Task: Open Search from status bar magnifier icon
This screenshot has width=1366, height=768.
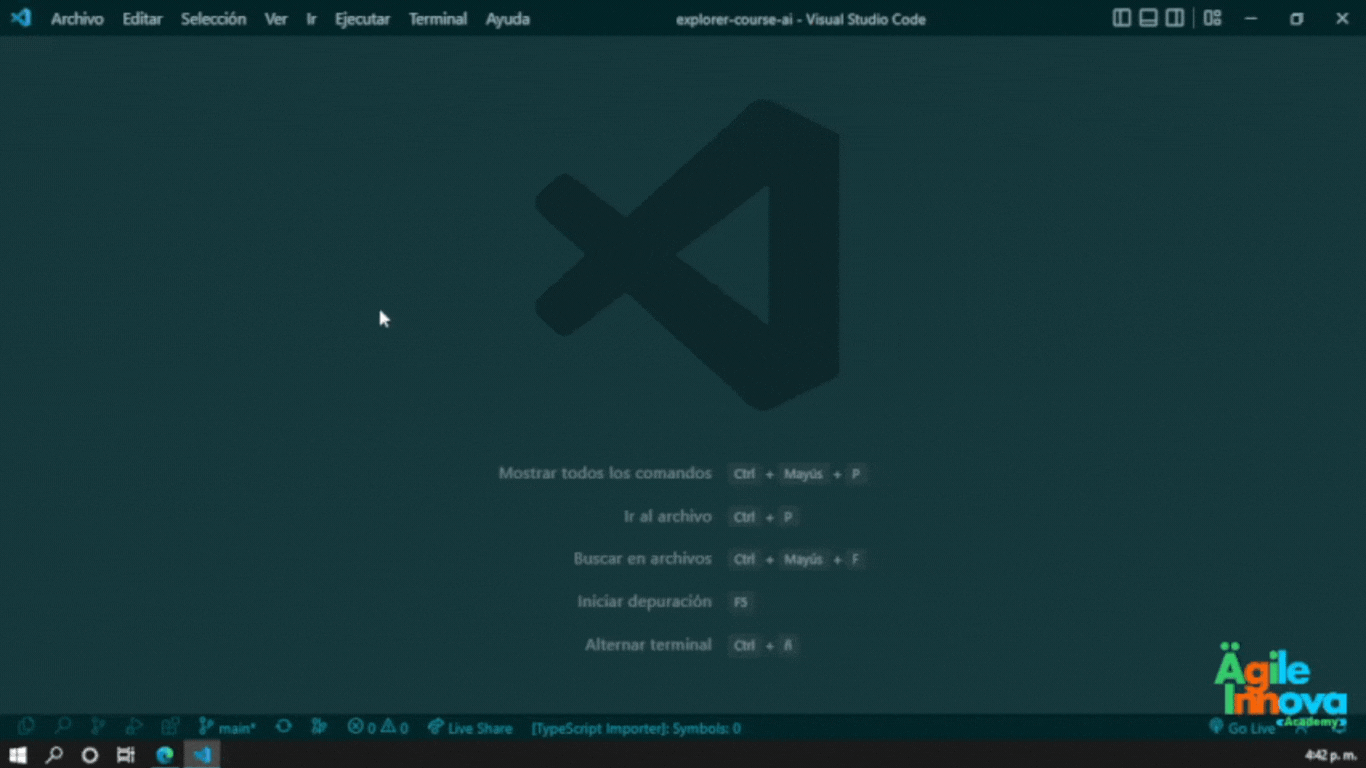Action: coord(62,727)
